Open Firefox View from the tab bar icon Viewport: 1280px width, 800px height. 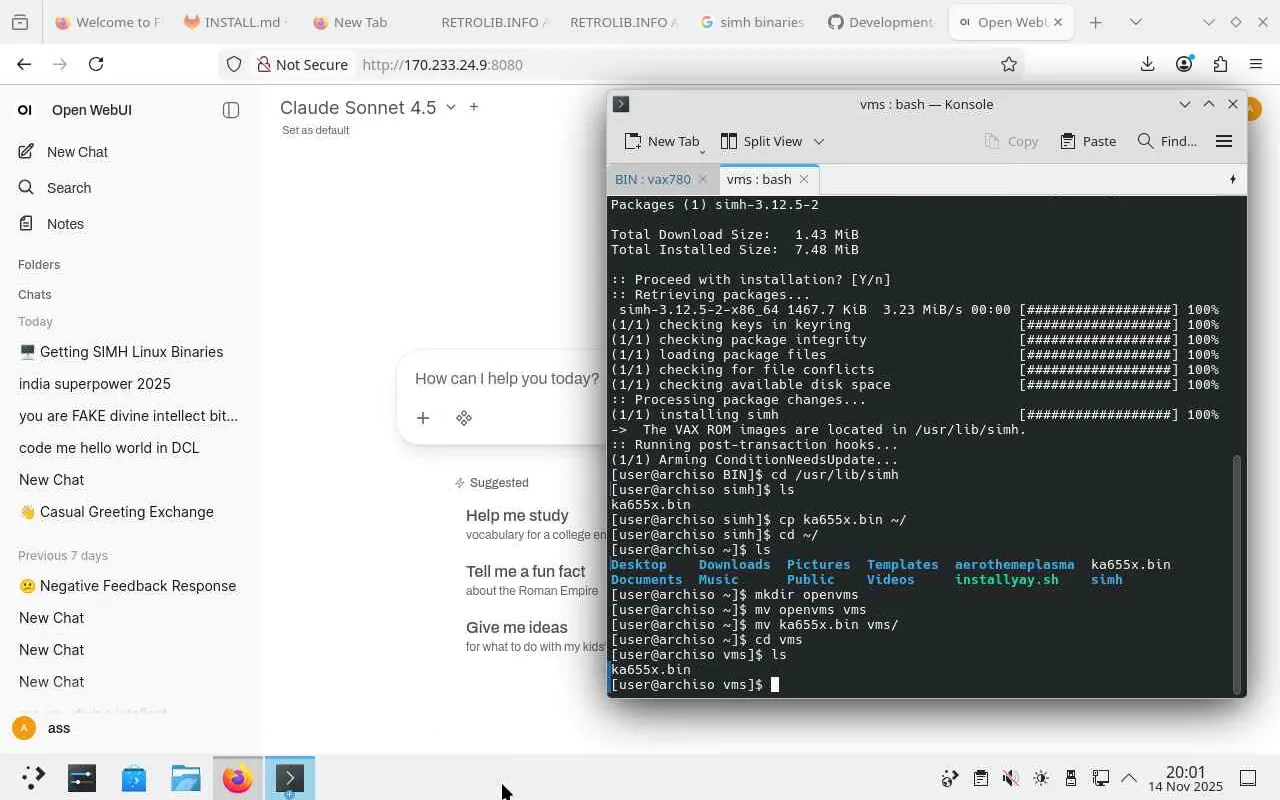pyautogui.click(x=20, y=22)
